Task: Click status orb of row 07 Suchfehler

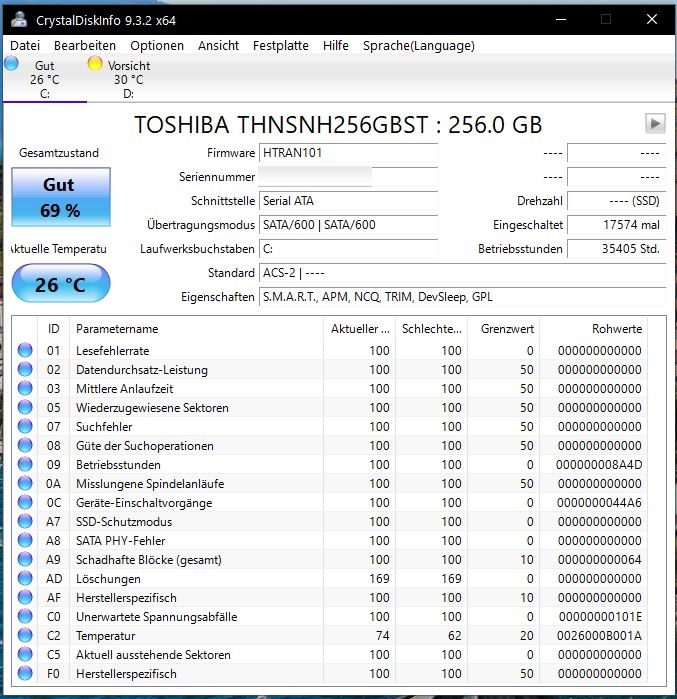Action: pos(25,426)
